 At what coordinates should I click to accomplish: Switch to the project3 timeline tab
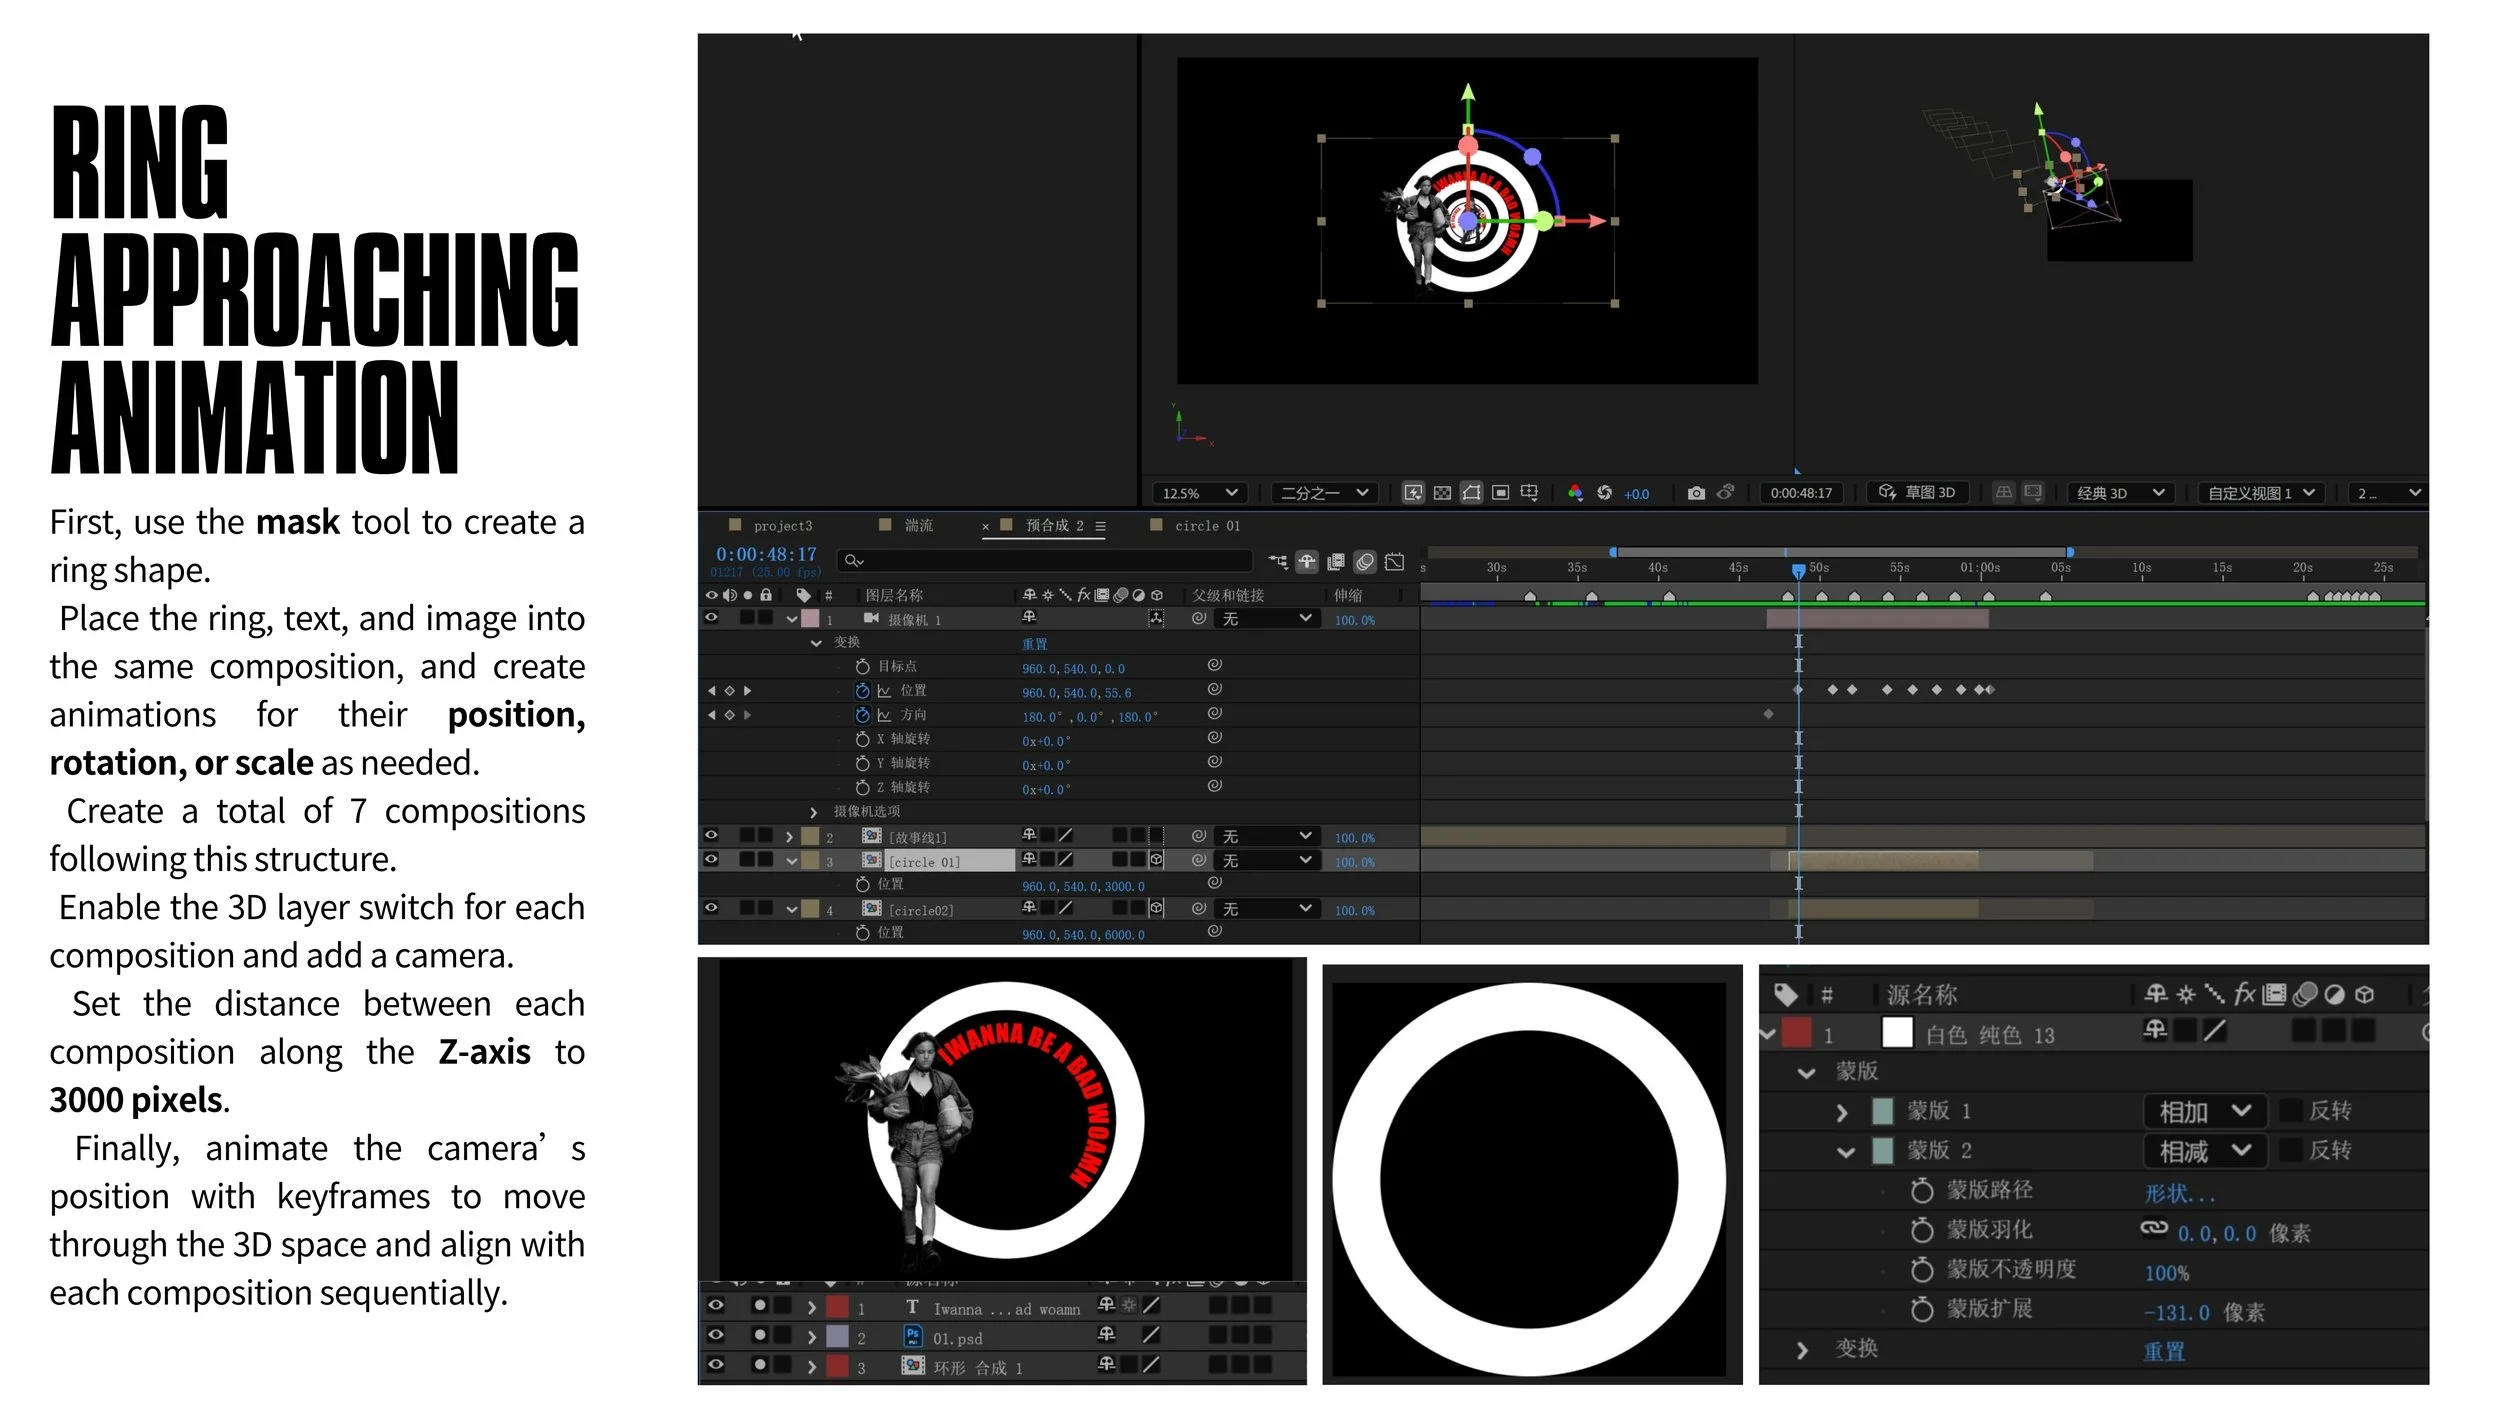[782, 526]
